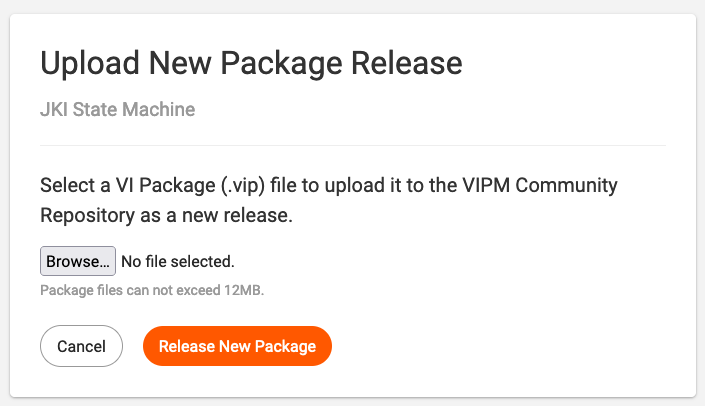705x406 pixels.
Task: Click the 'Package files can not exceed 12MB' hint
Action: 152,290
